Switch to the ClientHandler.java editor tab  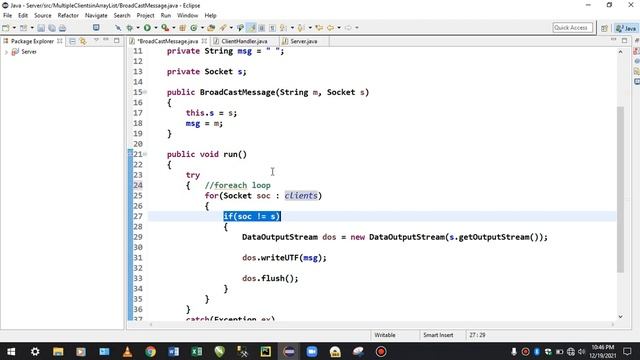point(244,41)
